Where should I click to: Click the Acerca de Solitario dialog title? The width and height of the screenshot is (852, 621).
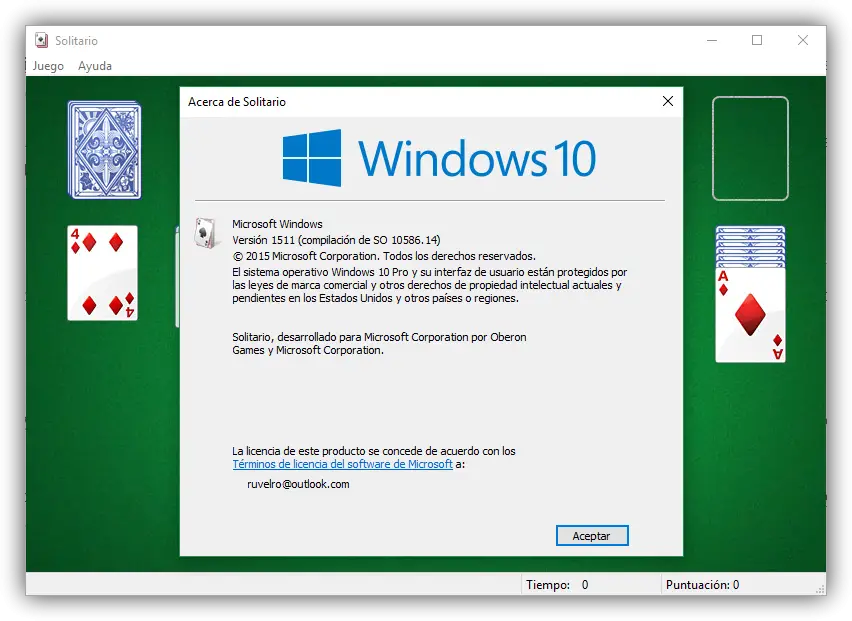pyautogui.click(x=237, y=102)
